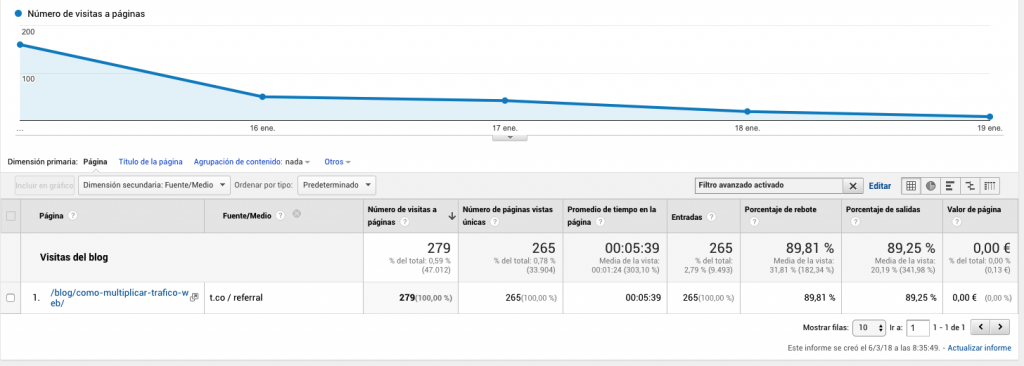Switch to data table view icon
Screen dimensions: 1024x366
(910, 186)
